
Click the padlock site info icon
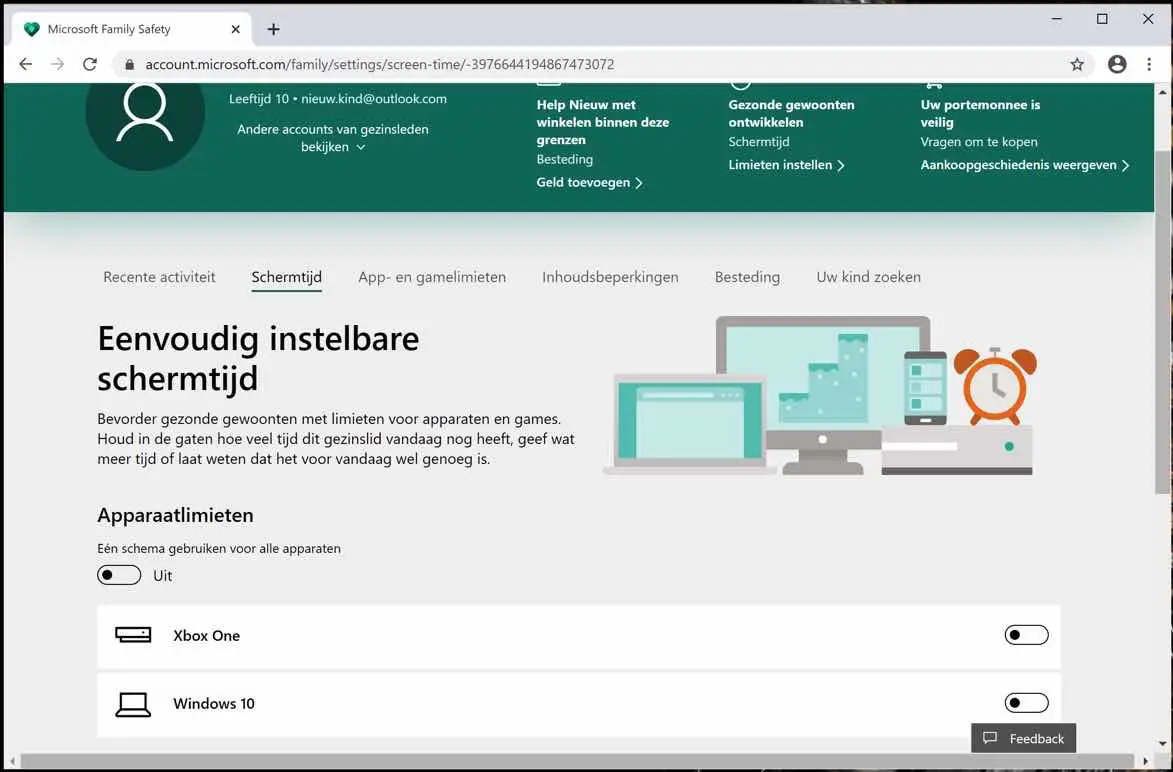tap(129, 64)
